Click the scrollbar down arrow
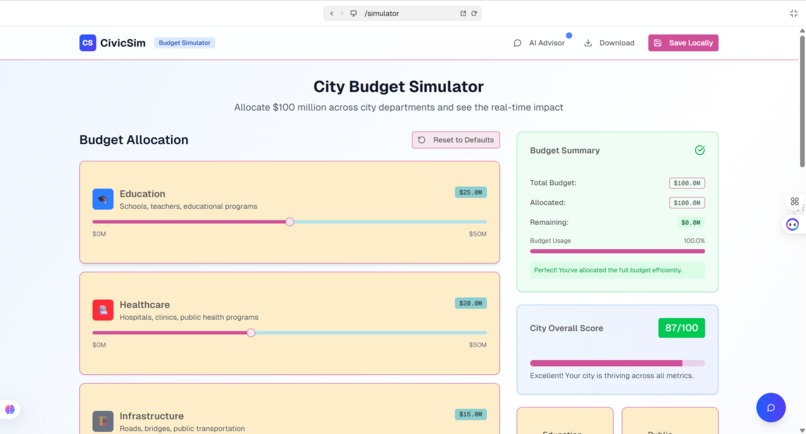Viewport: 806px width, 434px height. point(802,430)
